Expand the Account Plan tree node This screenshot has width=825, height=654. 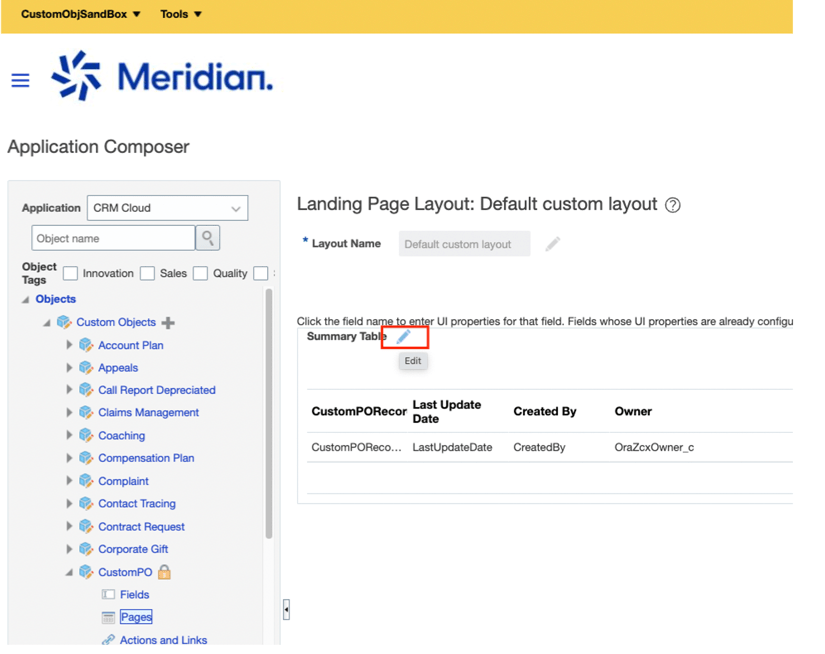click(x=69, y=345)
